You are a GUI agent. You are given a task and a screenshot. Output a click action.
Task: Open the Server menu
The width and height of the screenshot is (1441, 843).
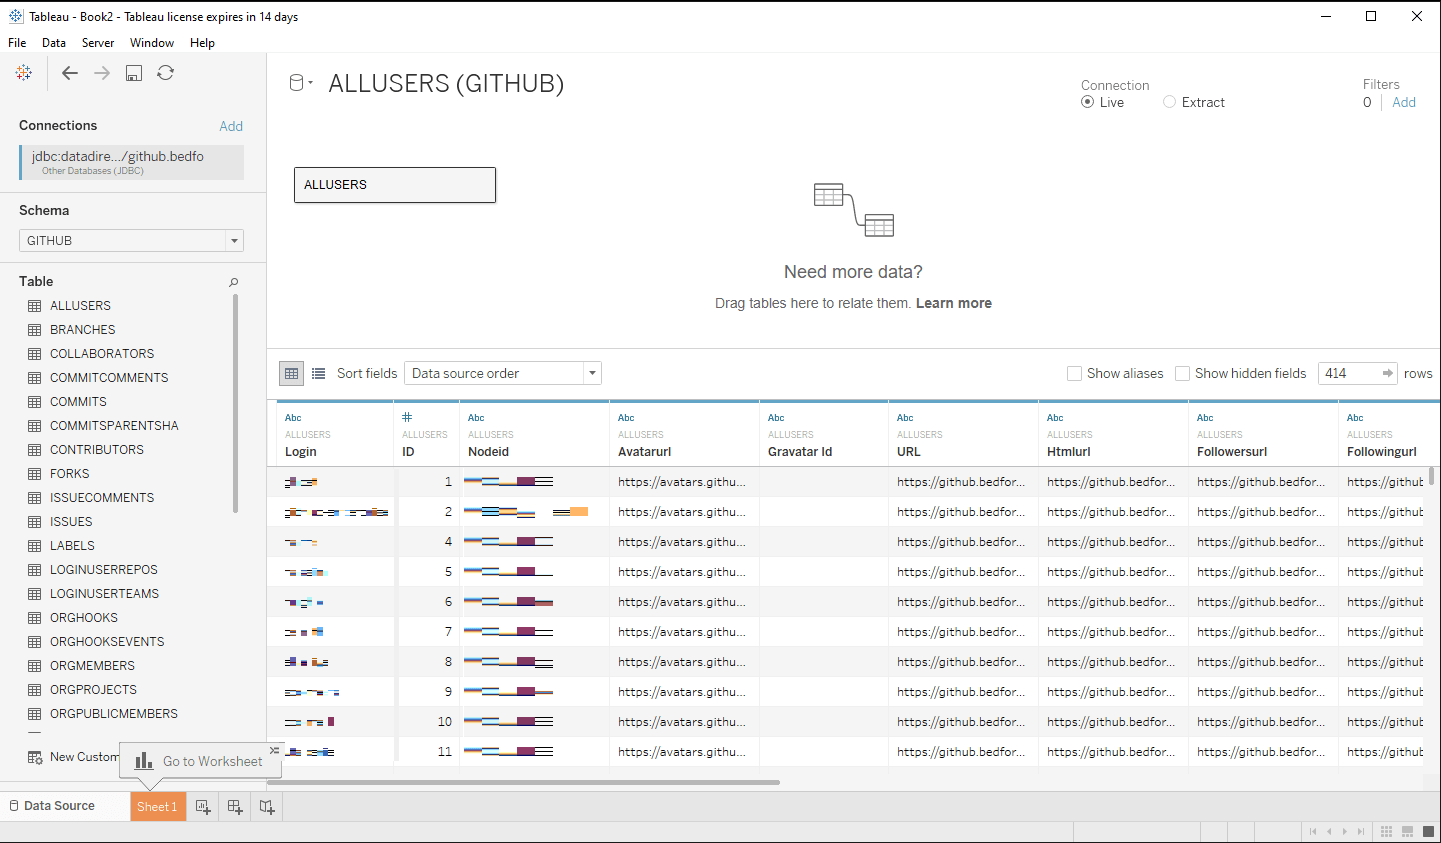98,43
